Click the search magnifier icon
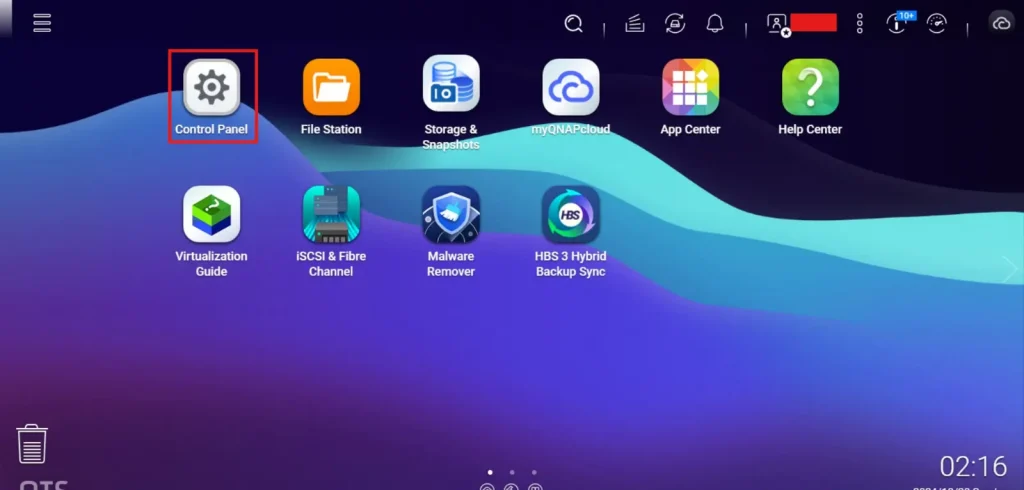The height and width of the screenshot is (490, 1024). (573, 24)
